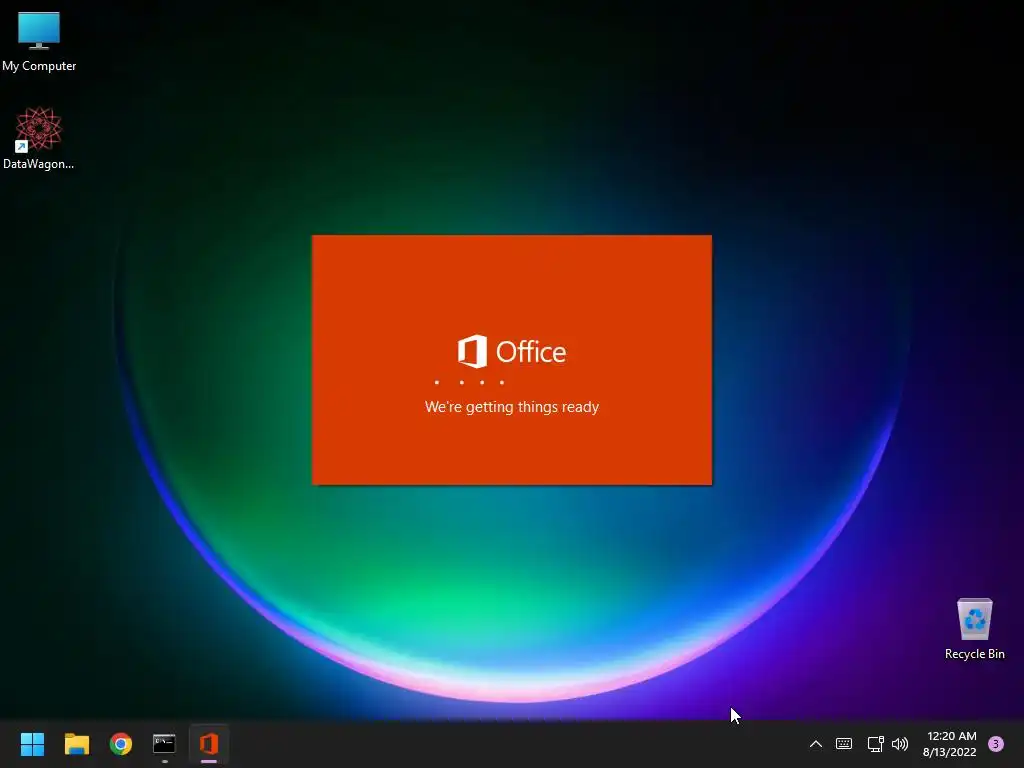Open the clock showing 12:20 AM
Screen dimensions: 1024x768
click(952, 736)
